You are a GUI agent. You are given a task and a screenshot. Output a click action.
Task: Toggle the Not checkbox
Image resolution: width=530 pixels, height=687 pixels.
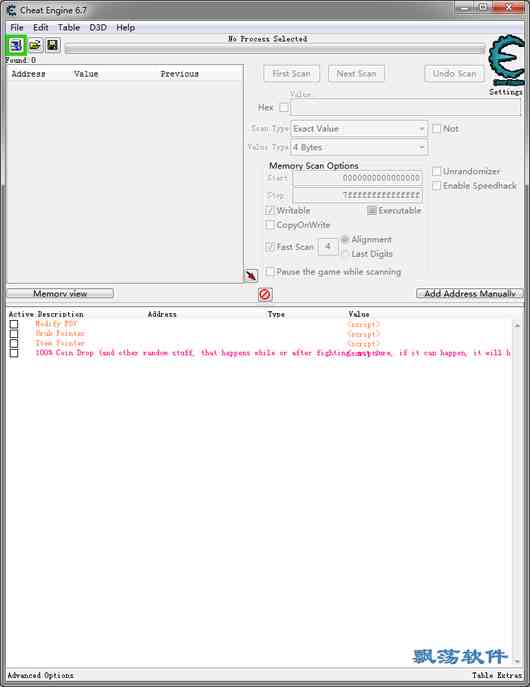point(436,128)
